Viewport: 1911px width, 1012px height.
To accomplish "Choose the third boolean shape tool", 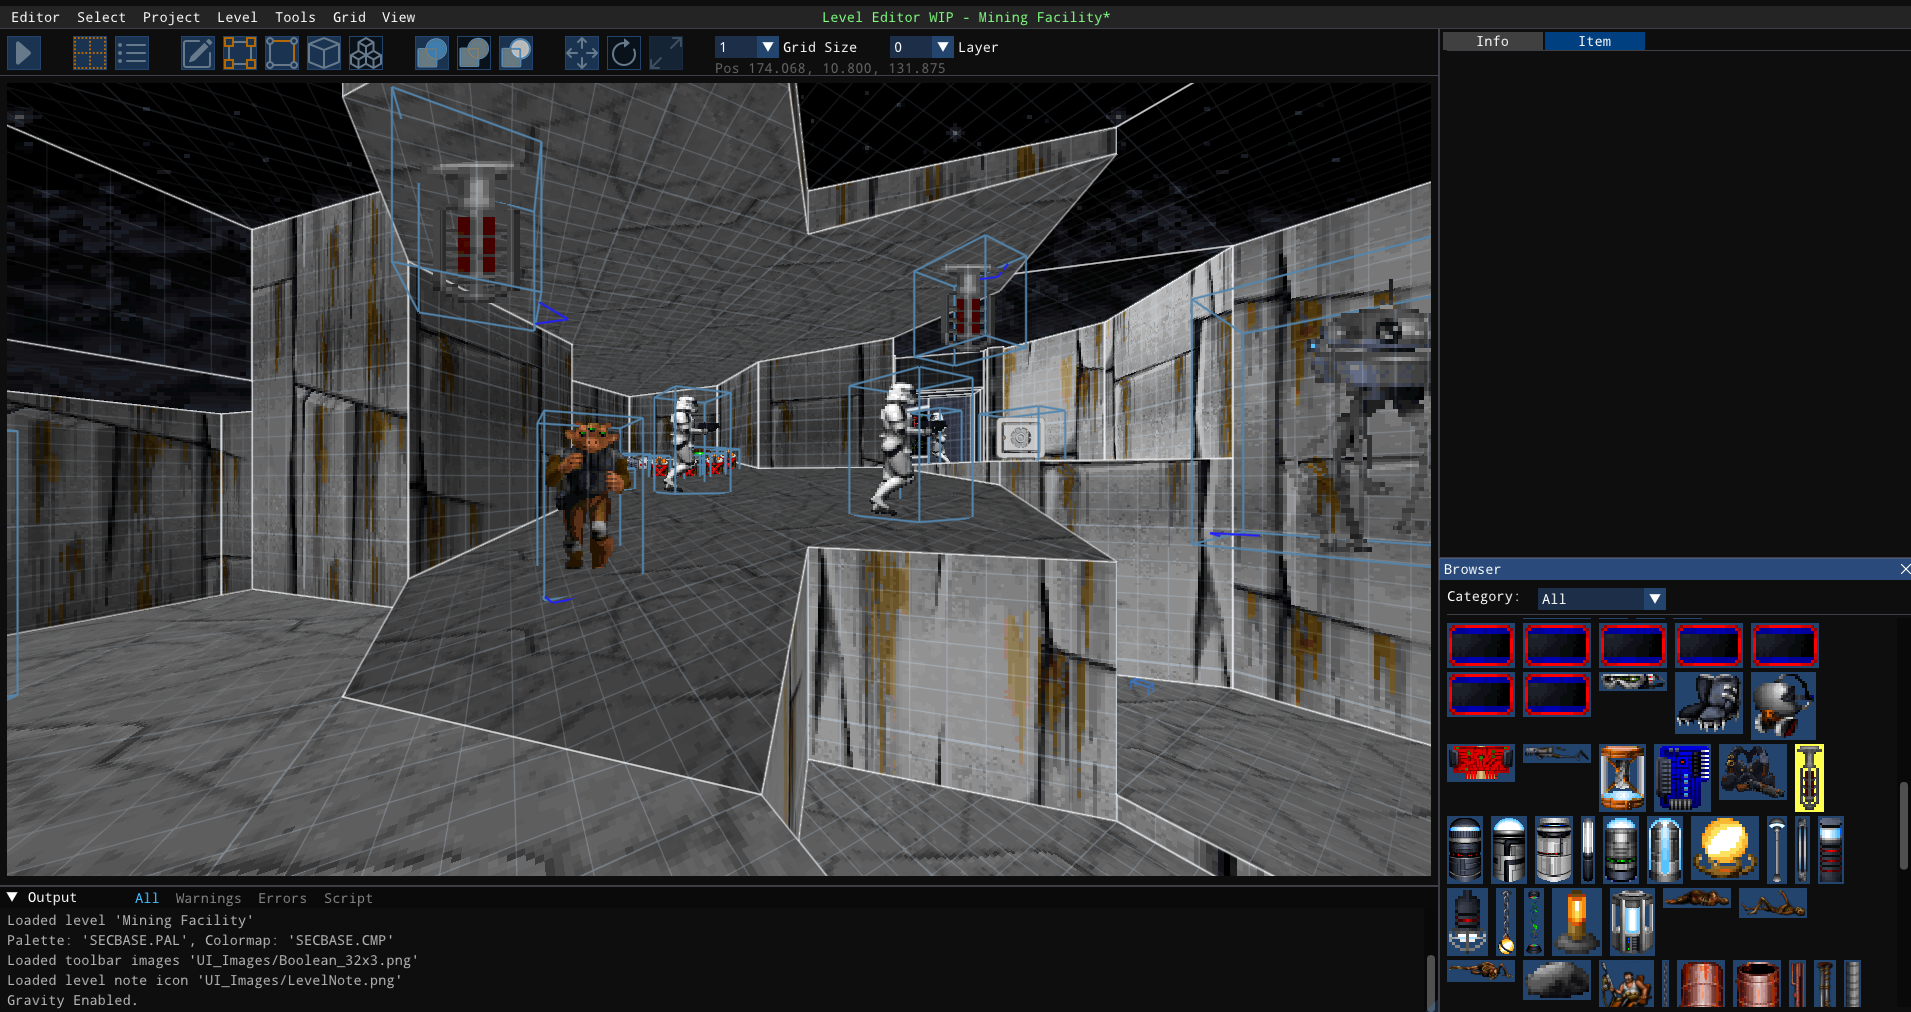I will (x=516, y=53).
